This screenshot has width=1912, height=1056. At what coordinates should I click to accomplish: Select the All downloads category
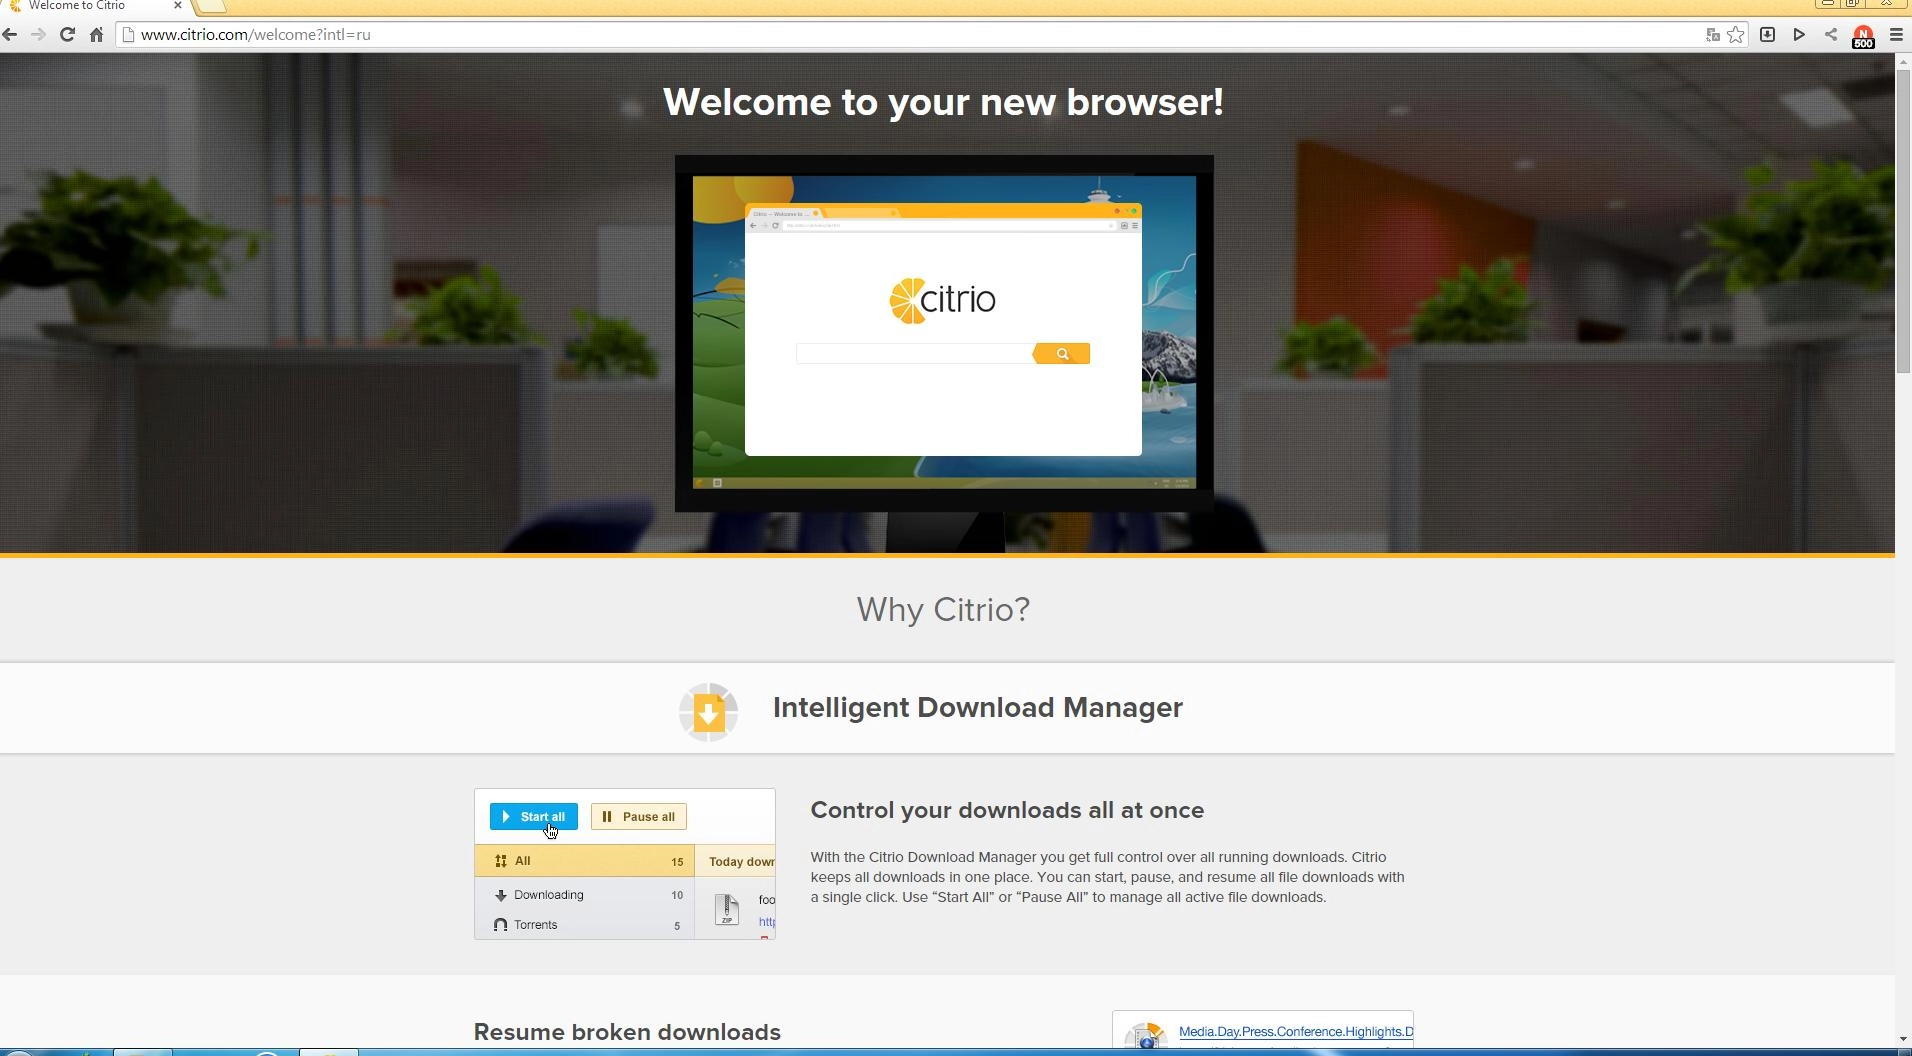tap(585, 861)
